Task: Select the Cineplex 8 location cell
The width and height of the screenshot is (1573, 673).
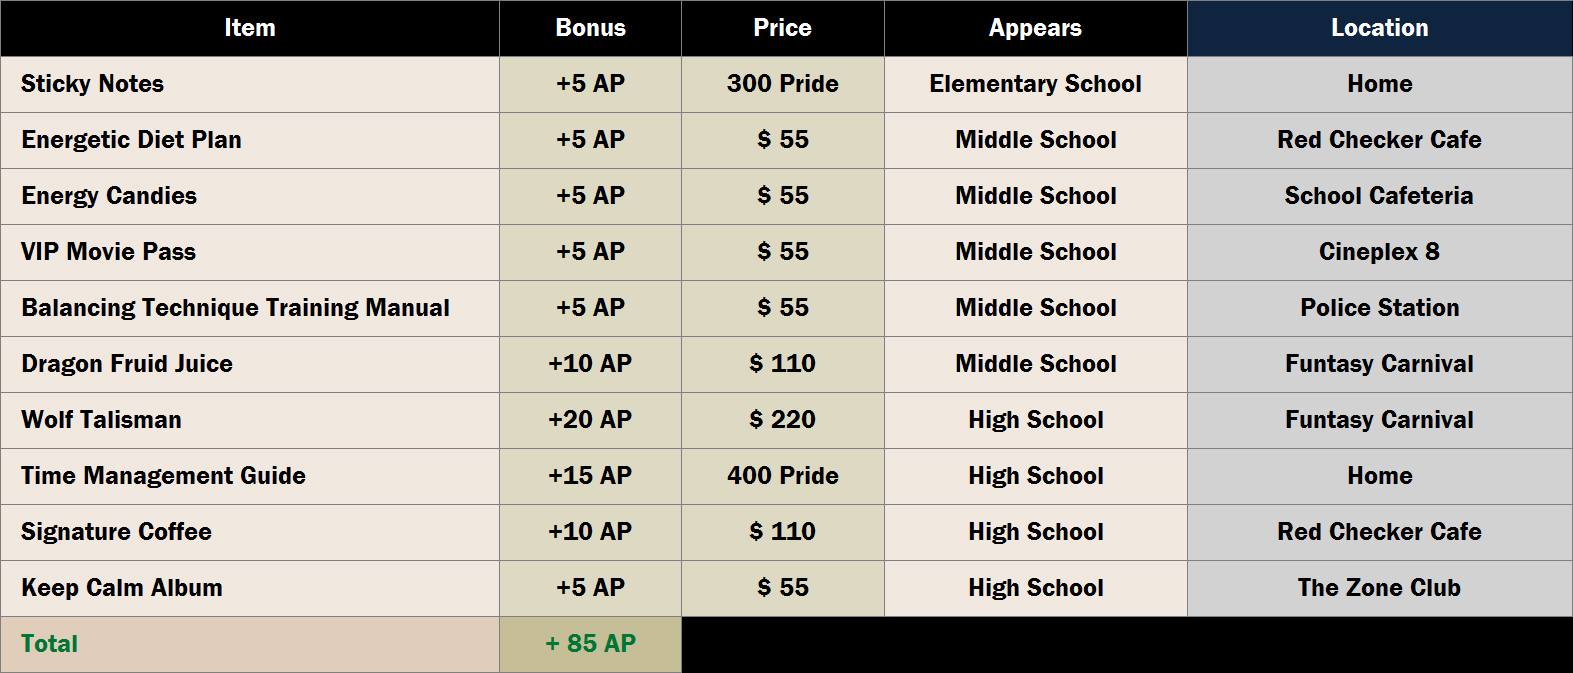Action: click(x=1379, y=252)
